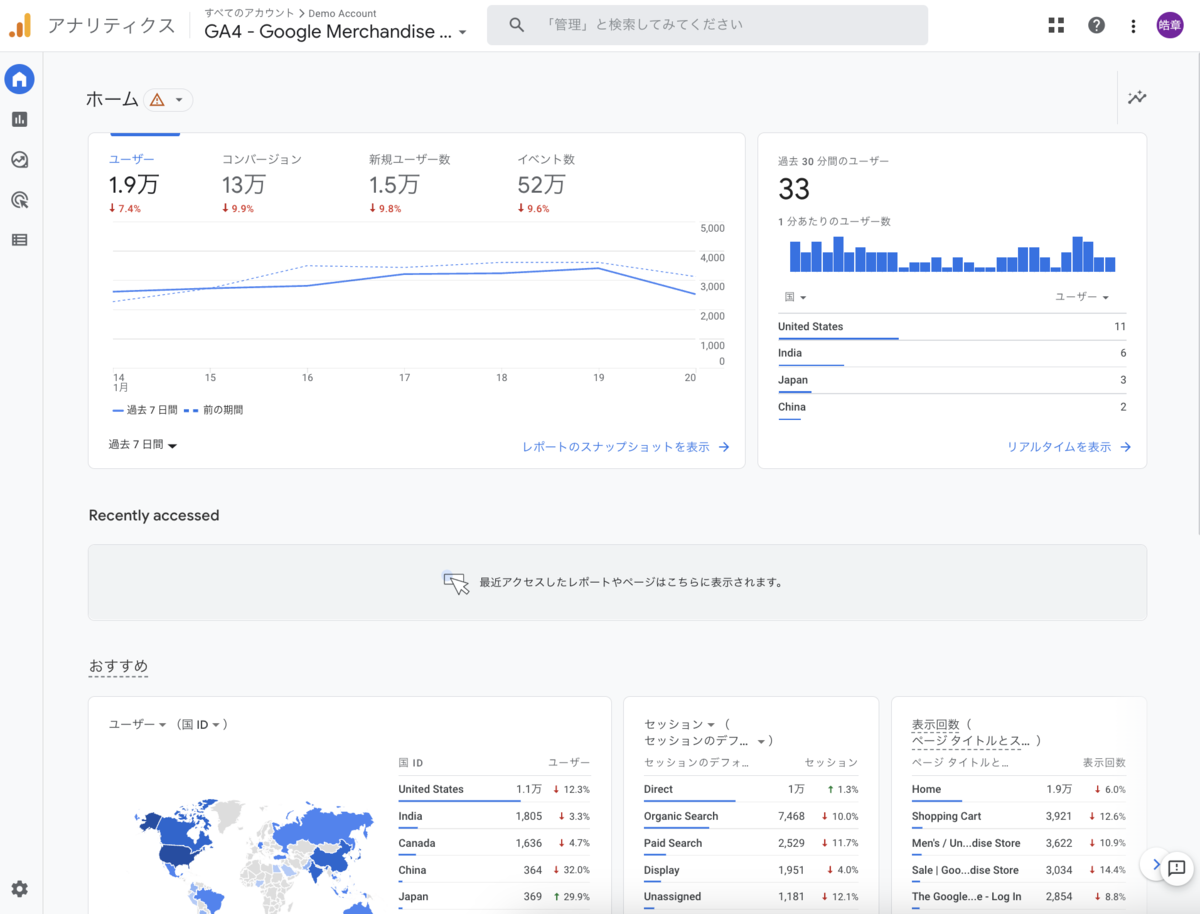Click the Sale | Goo...dise Store row

pyautogui.click(x=1018, y=870)
